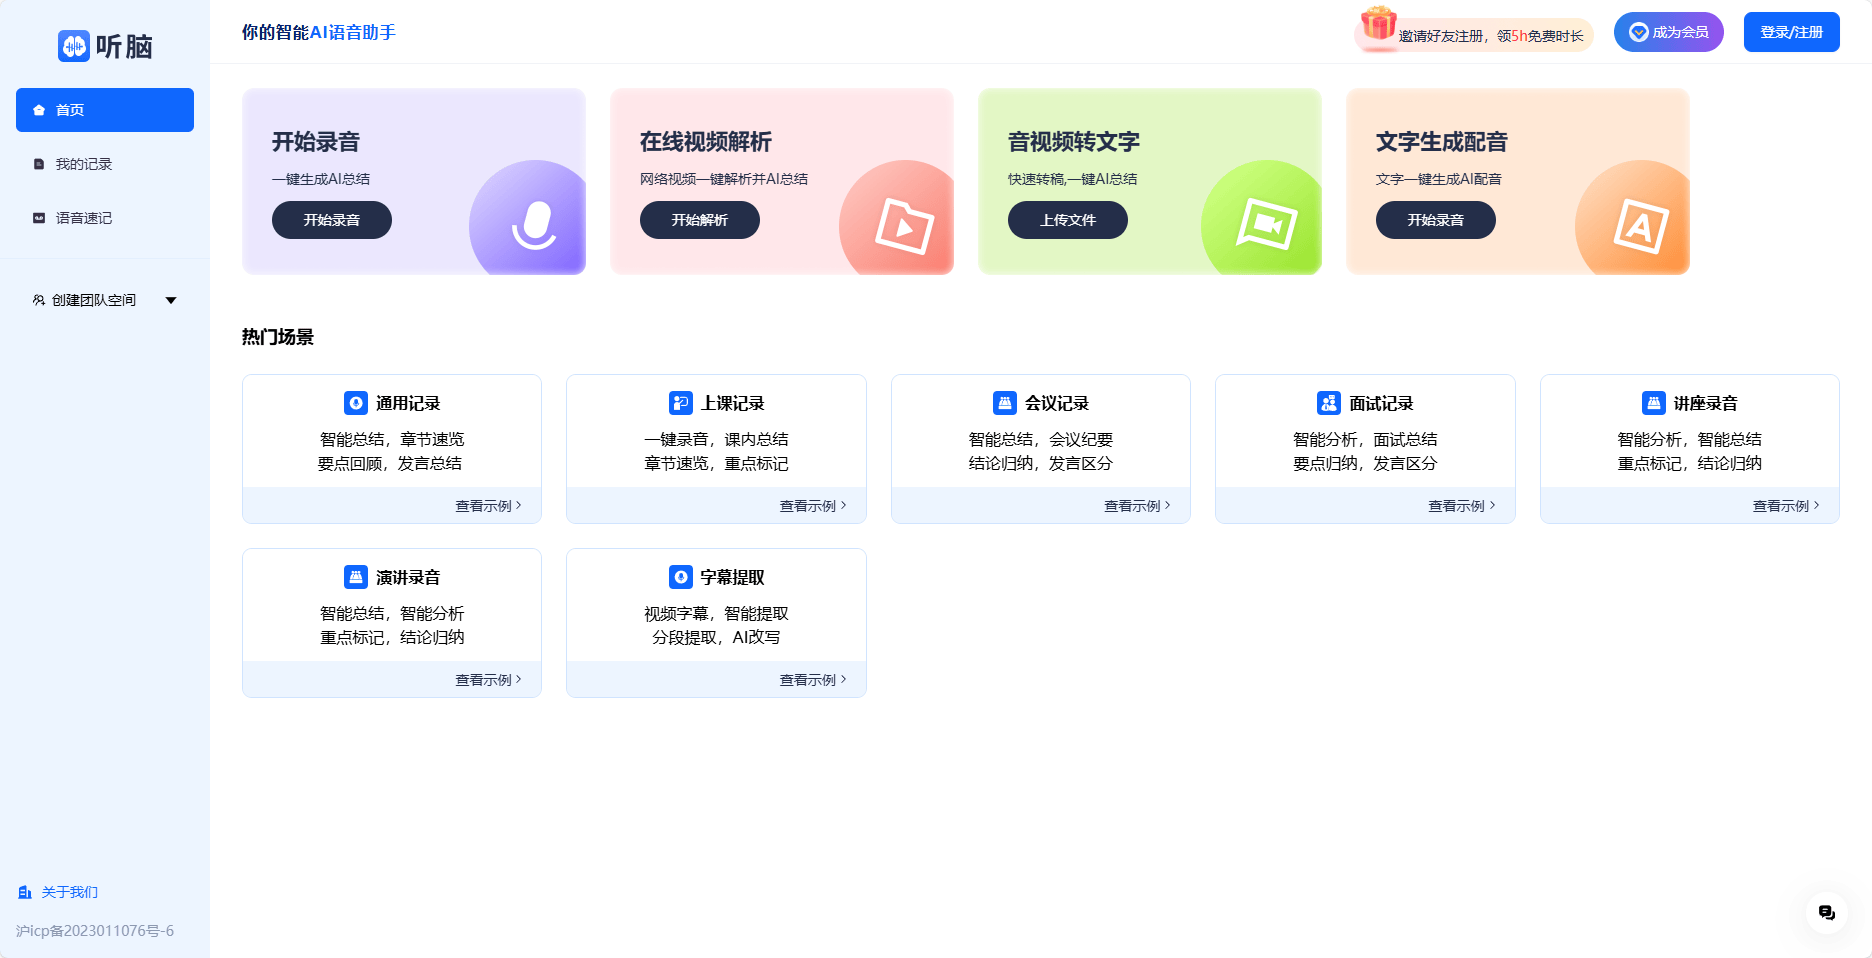The width and height of the screenshot is (1872, 958).
Task: Open the chat assistant bubble icon
Action: point(1827,911)
